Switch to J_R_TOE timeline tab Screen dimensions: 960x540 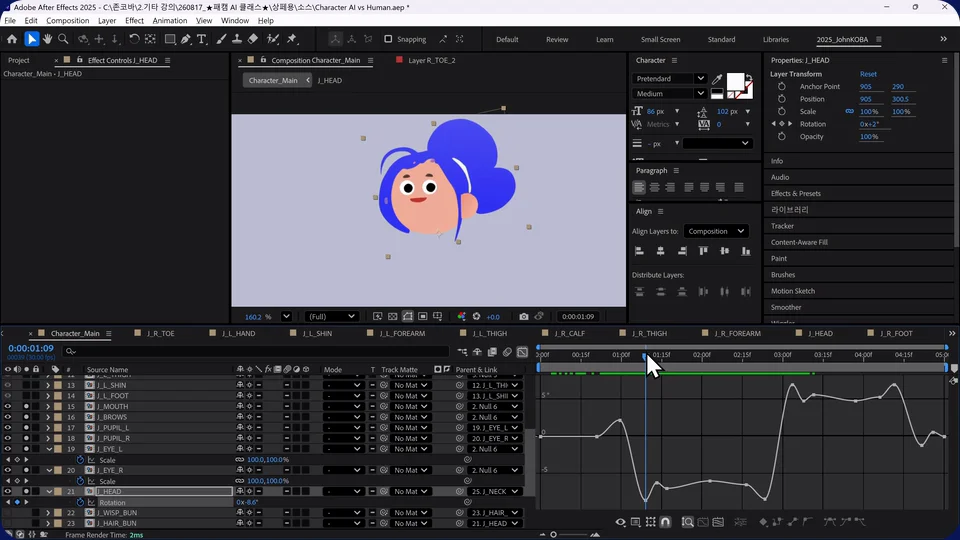point(161,334)
